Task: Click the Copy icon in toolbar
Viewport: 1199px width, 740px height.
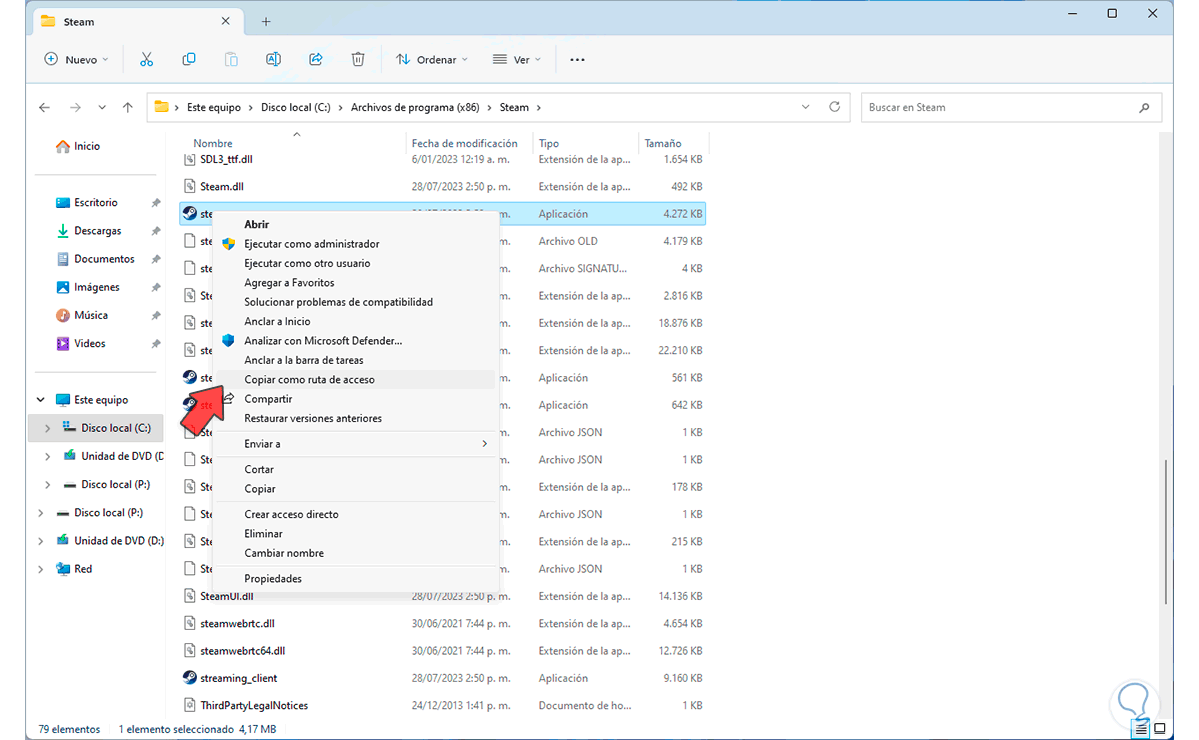Action: coord(189,60)
